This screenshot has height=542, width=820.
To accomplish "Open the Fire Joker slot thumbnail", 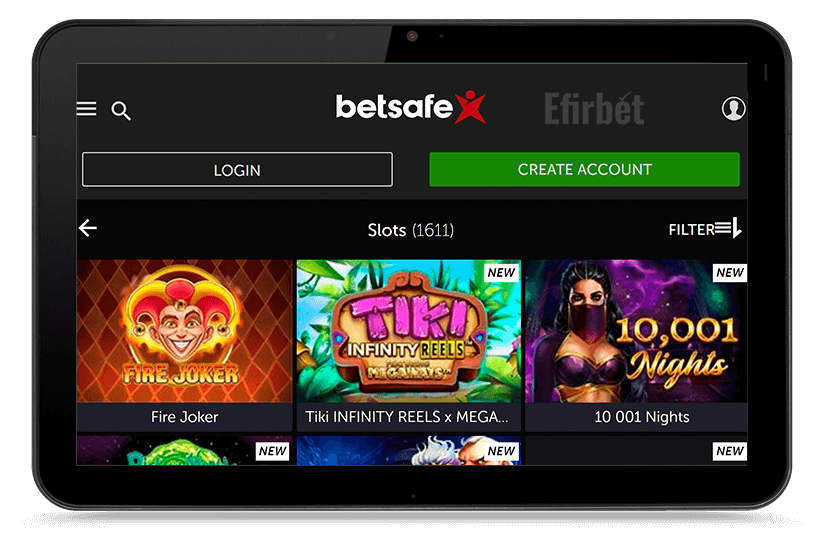I will tap(184, 331).
